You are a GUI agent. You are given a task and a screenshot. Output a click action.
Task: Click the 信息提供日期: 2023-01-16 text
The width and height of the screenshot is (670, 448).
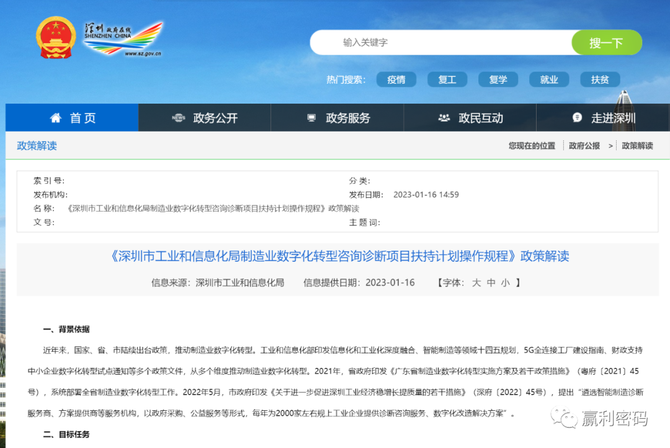coord(359,283)
